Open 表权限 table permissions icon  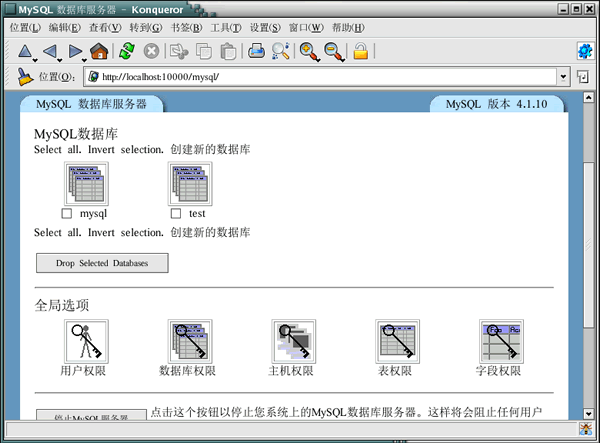tap(398, 341)
